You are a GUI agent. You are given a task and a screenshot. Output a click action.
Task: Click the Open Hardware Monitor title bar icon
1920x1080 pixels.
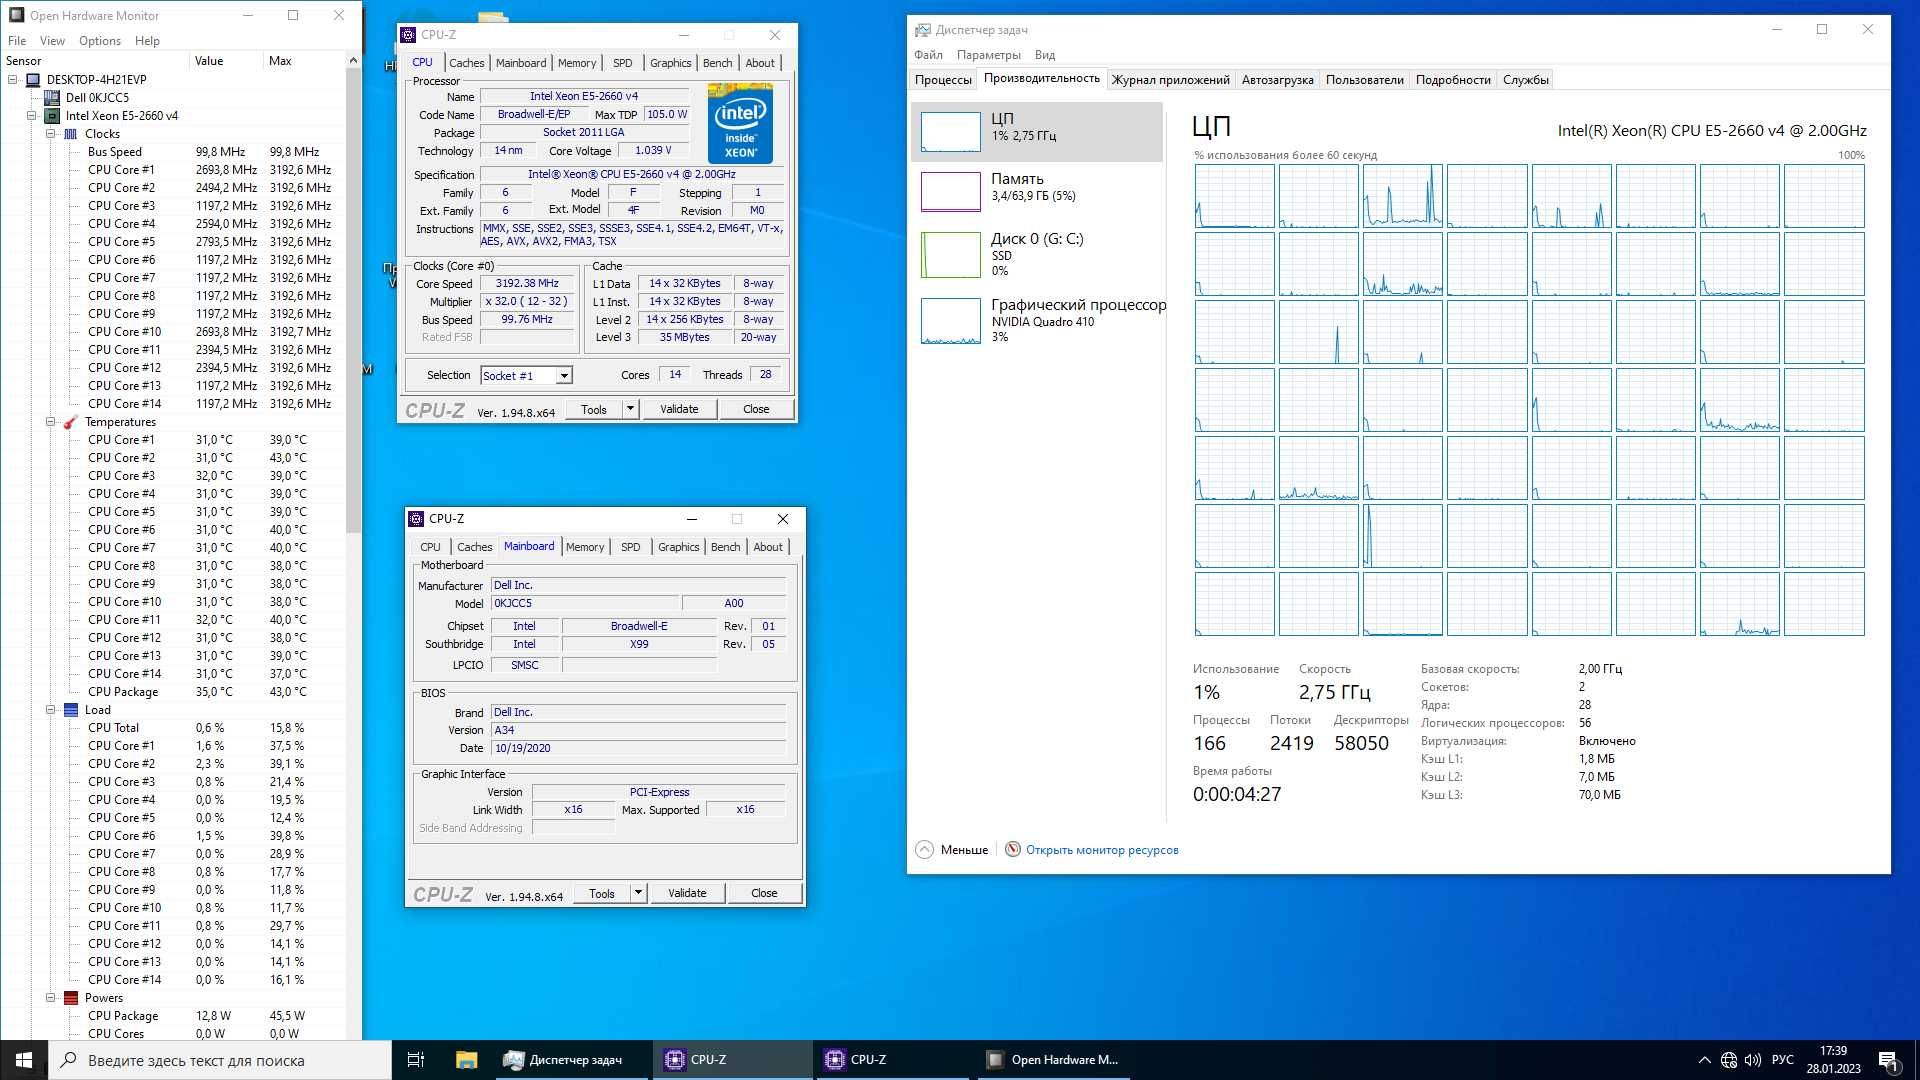16,15
